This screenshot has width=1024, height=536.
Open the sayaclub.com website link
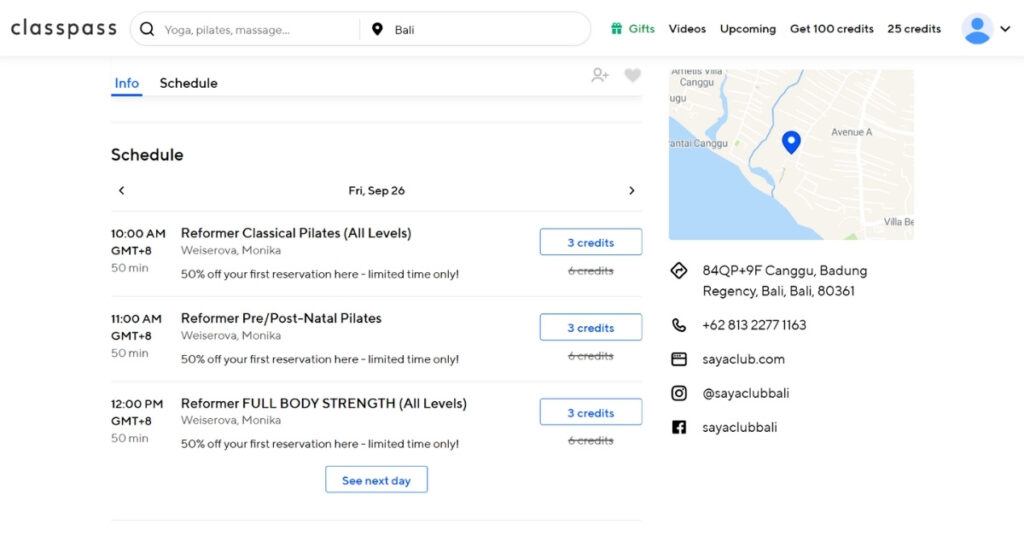pyautogui.click(x=743, y=359)
